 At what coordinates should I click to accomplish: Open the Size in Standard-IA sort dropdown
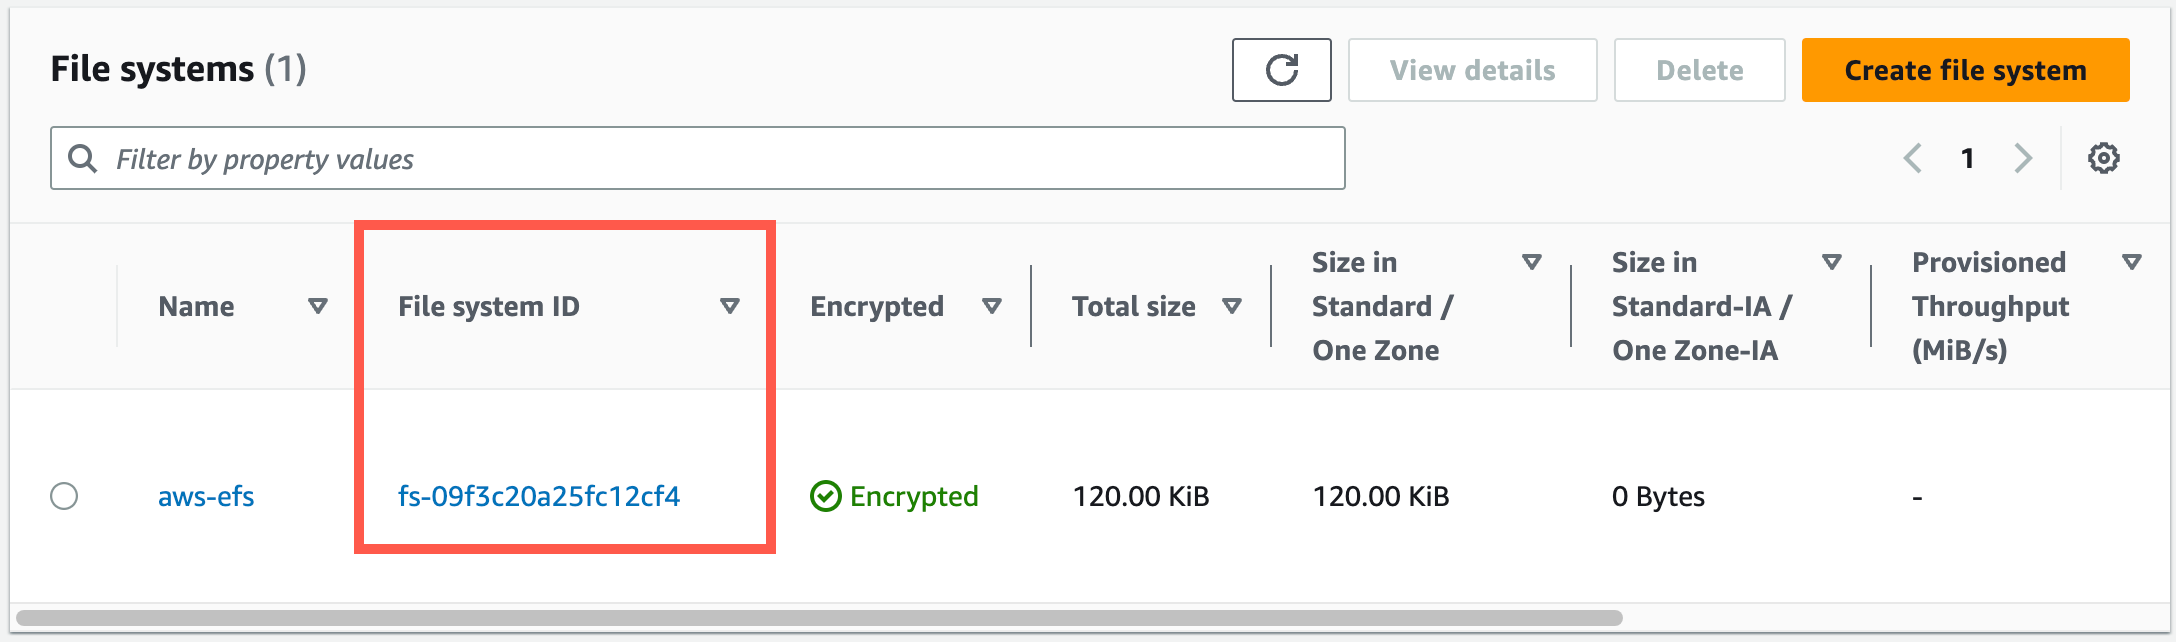click(x=1832, y=262)
